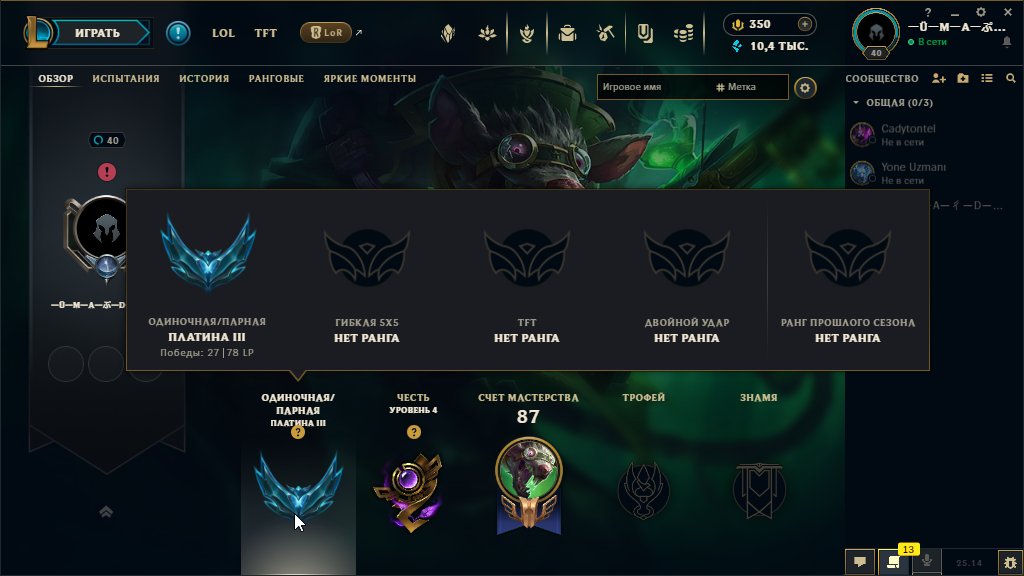The height and width of the screenshot is (576, 1024).
Task: Open profile search settings gear
Action: pos(805,88)
